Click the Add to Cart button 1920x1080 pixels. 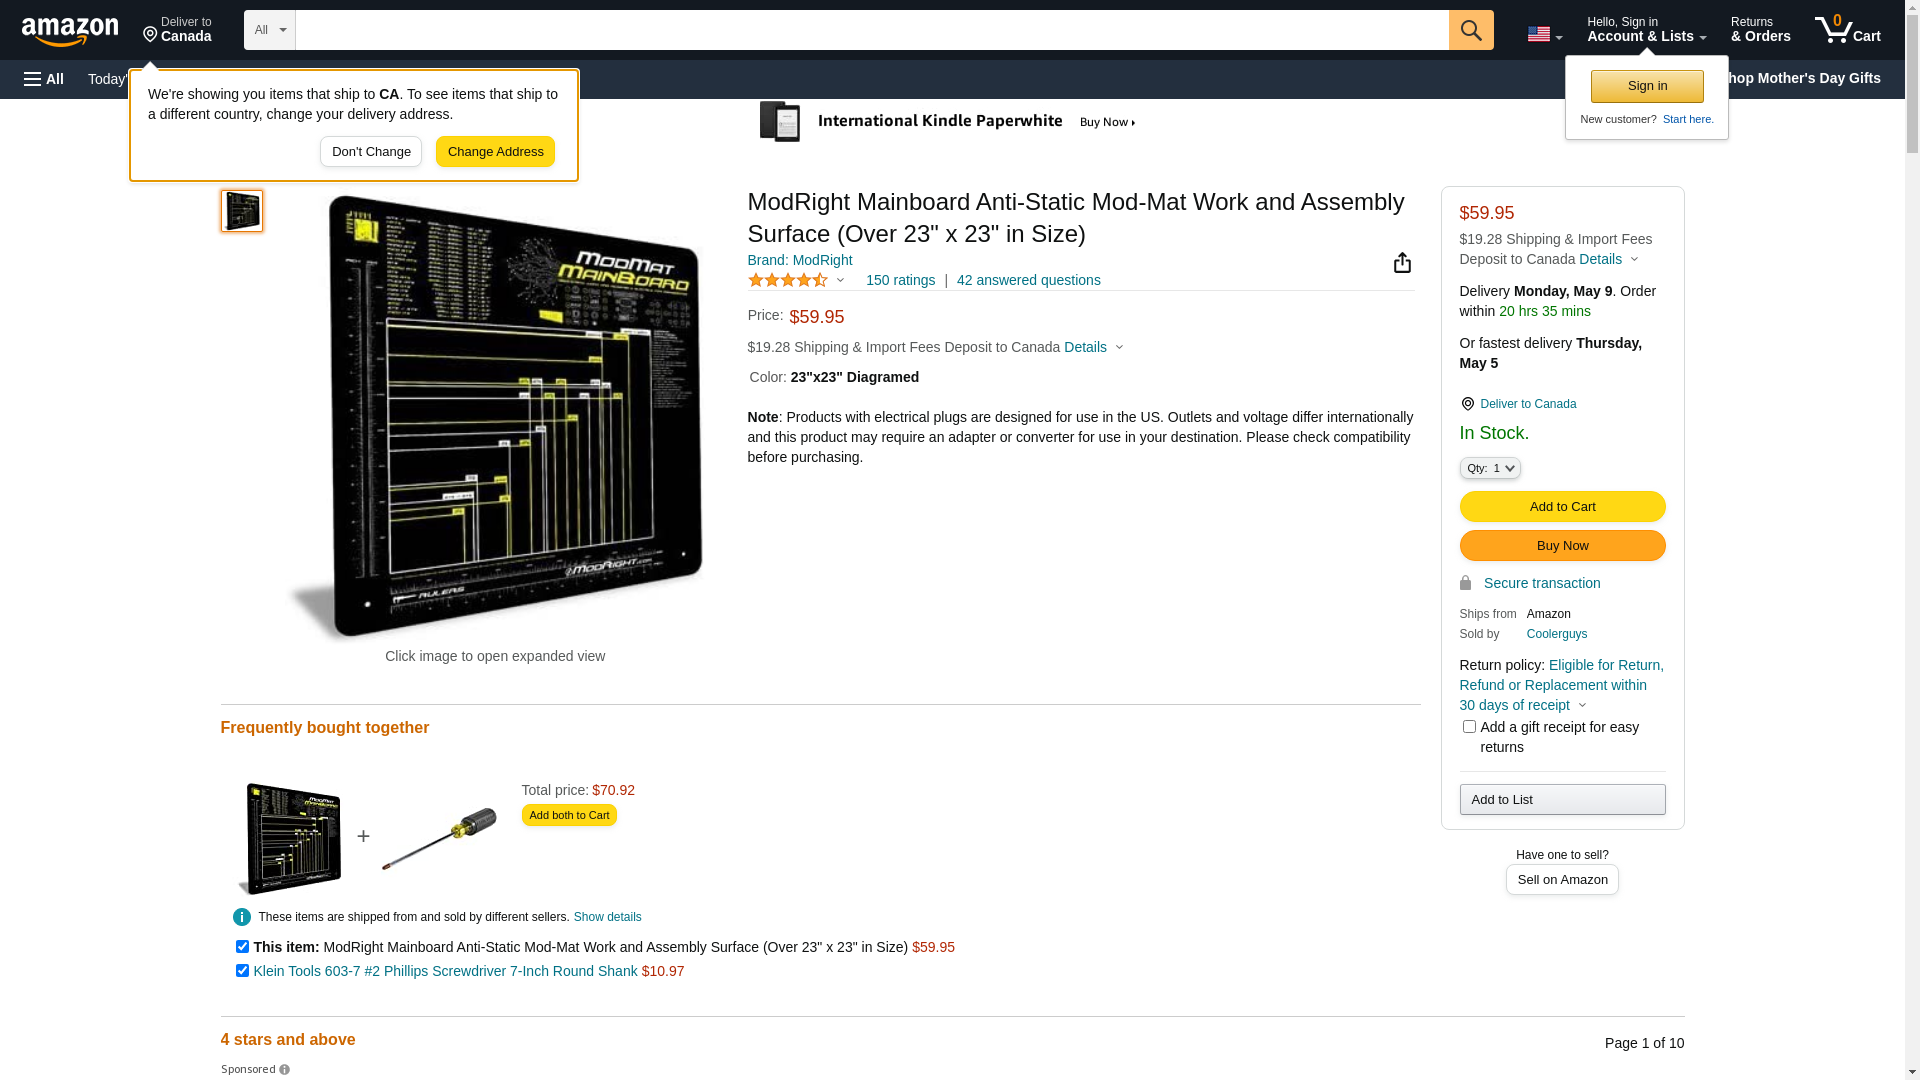point(1562,507)
